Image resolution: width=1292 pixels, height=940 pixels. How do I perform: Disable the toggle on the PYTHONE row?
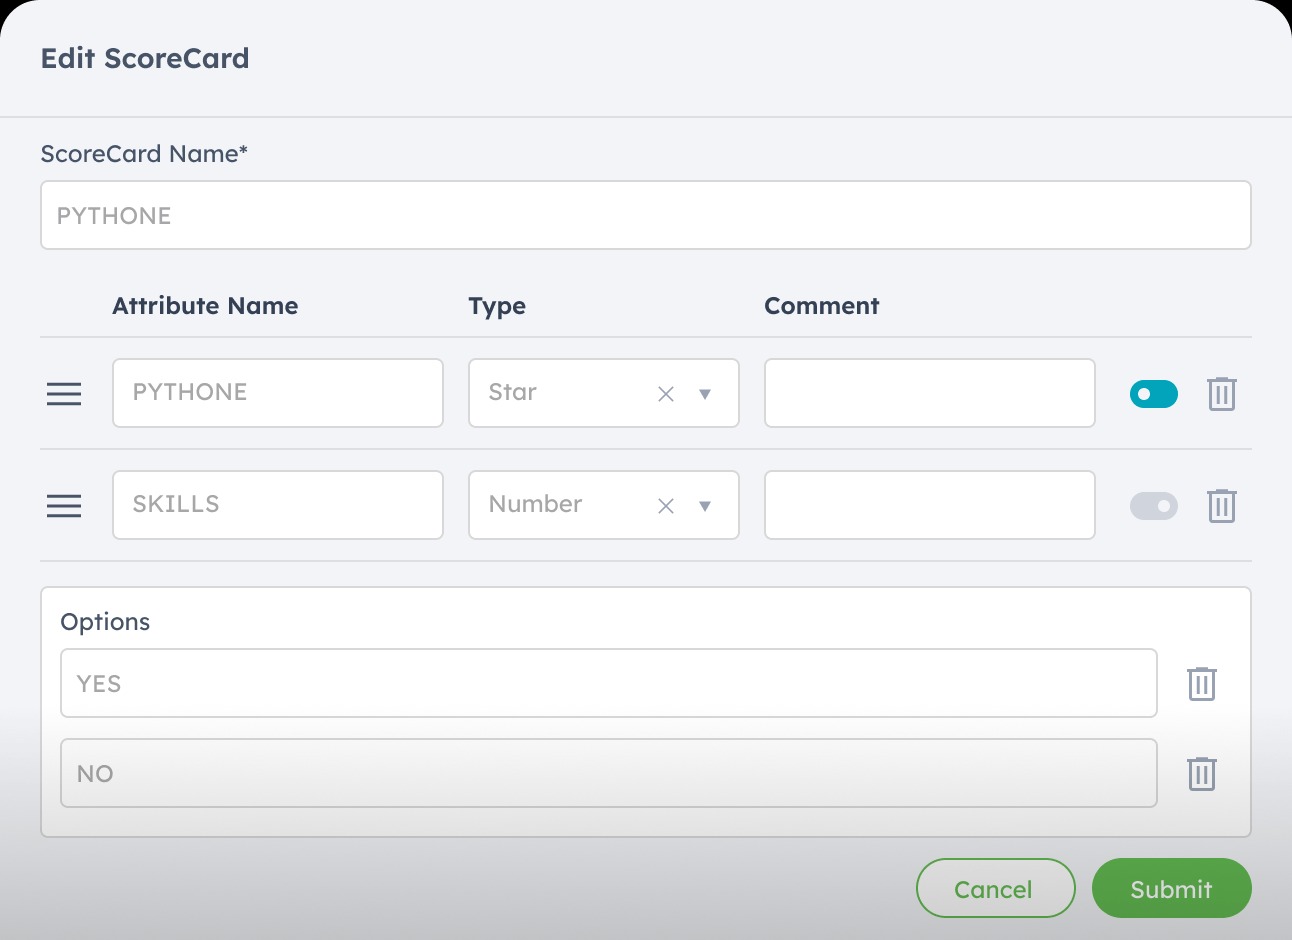point(1153,393)
